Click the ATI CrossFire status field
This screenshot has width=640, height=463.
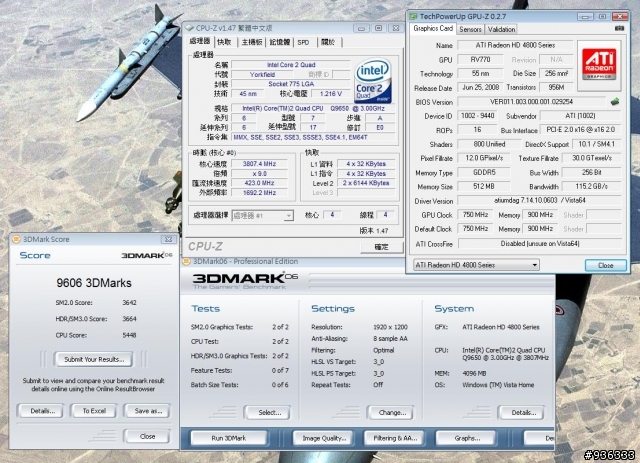(540, 244)
